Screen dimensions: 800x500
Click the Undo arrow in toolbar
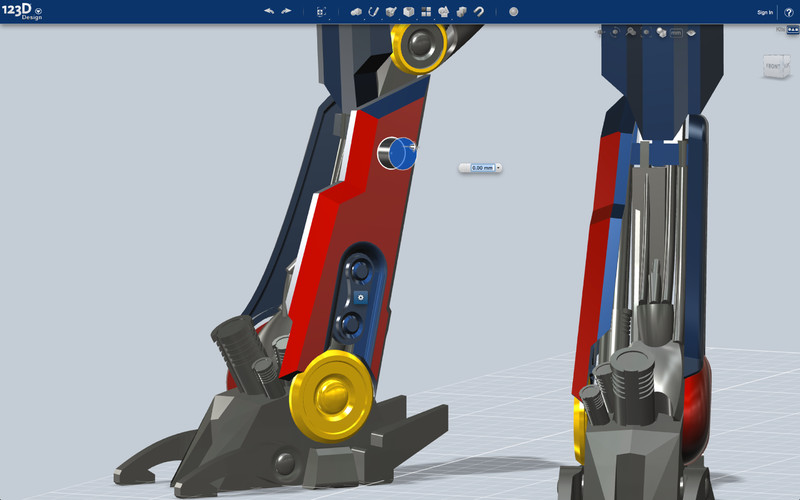(268, 12)
